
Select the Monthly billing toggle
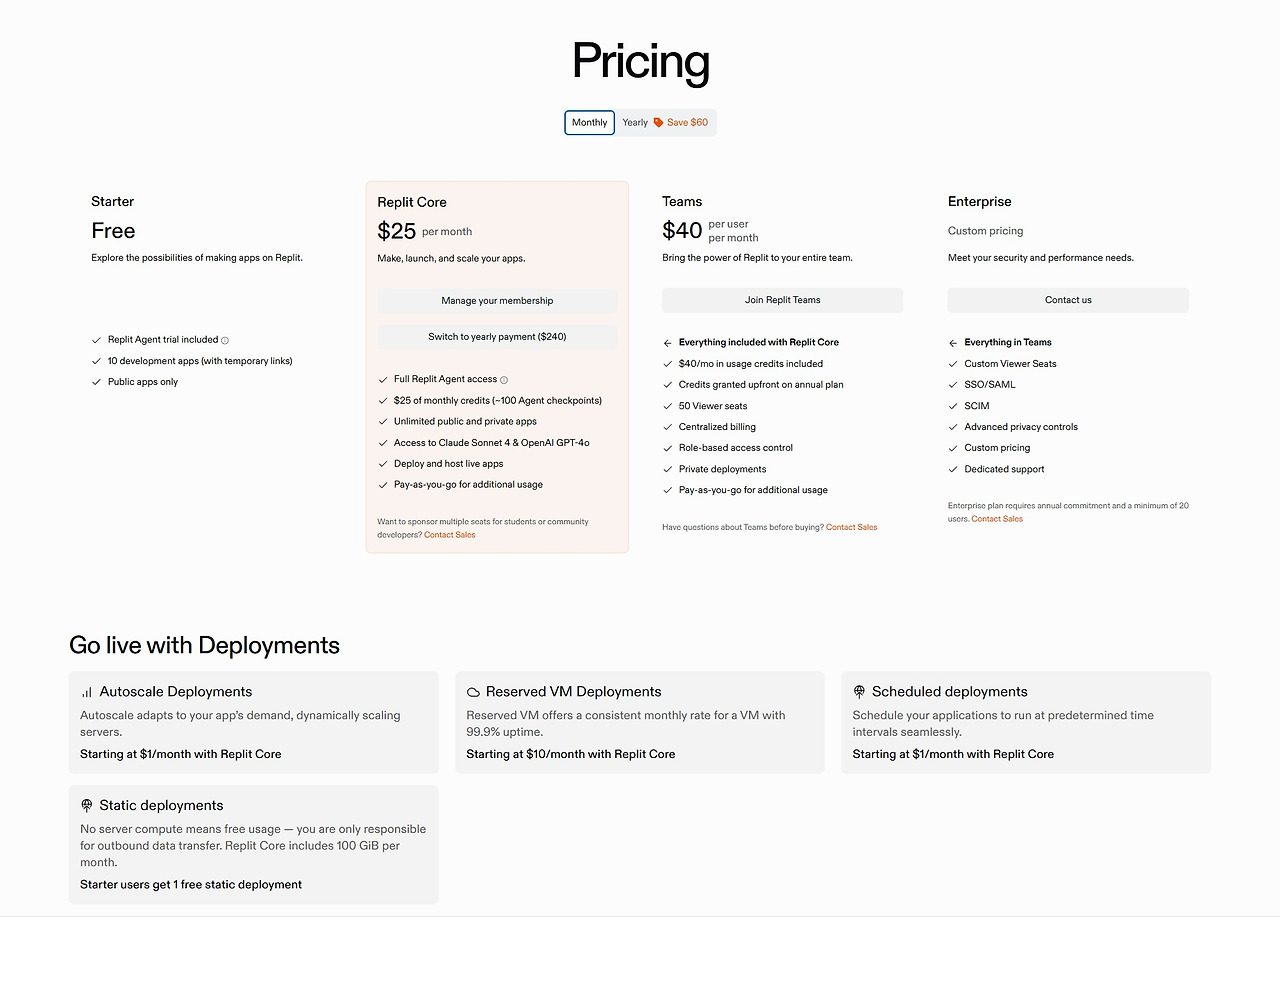[589, 123]
